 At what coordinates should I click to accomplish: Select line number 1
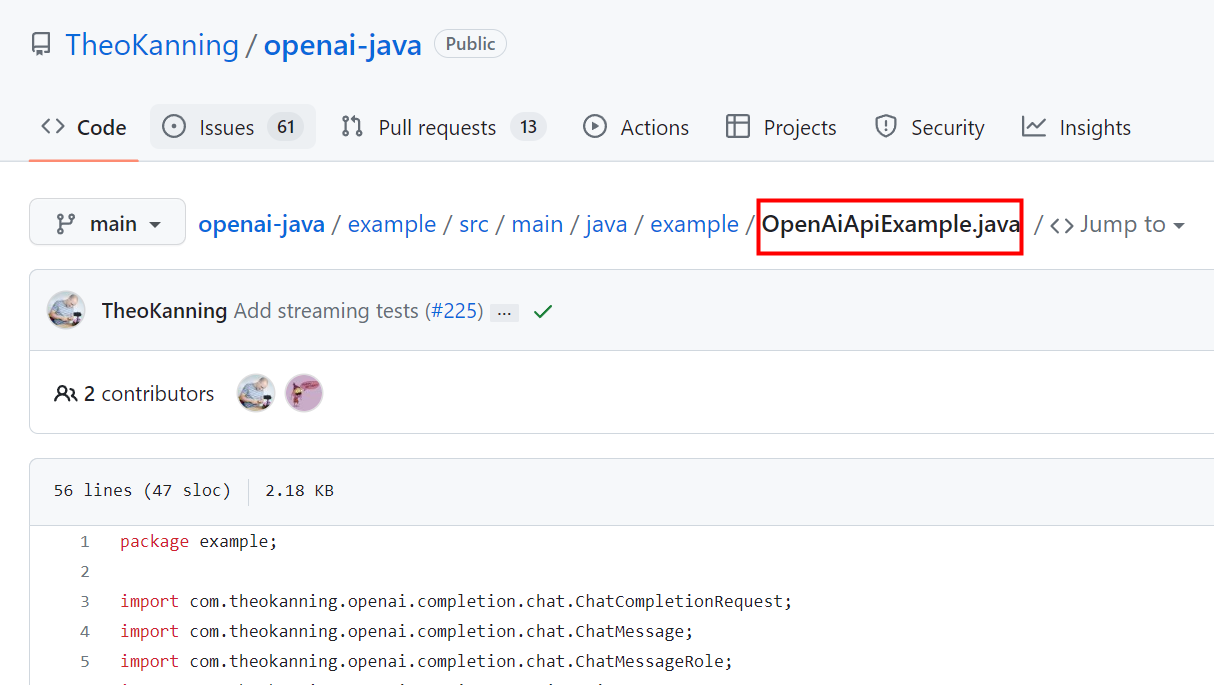[85, 542]
